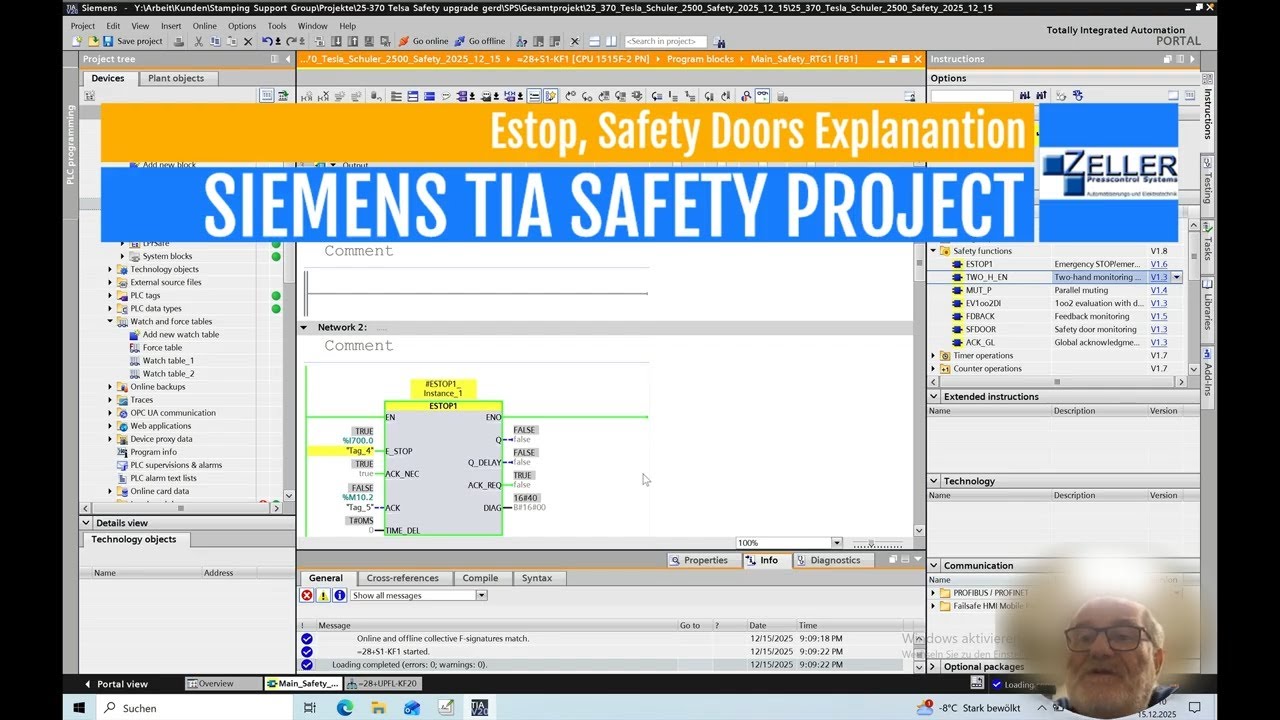This screenshot has width=1280, height=720.
Task: Open the Options menu
Action: (242, 26)
